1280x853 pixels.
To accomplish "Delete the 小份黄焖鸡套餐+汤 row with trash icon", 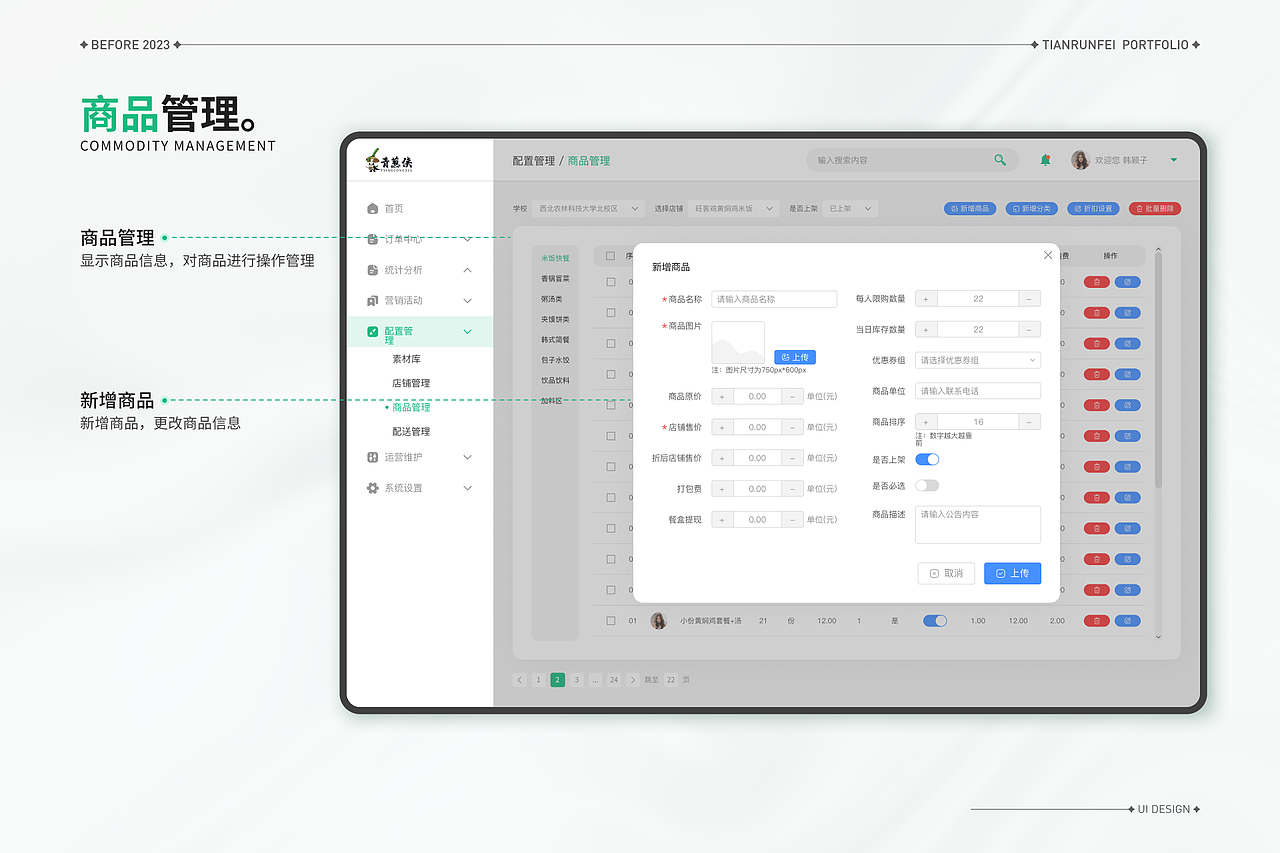I will [1096, 621].
